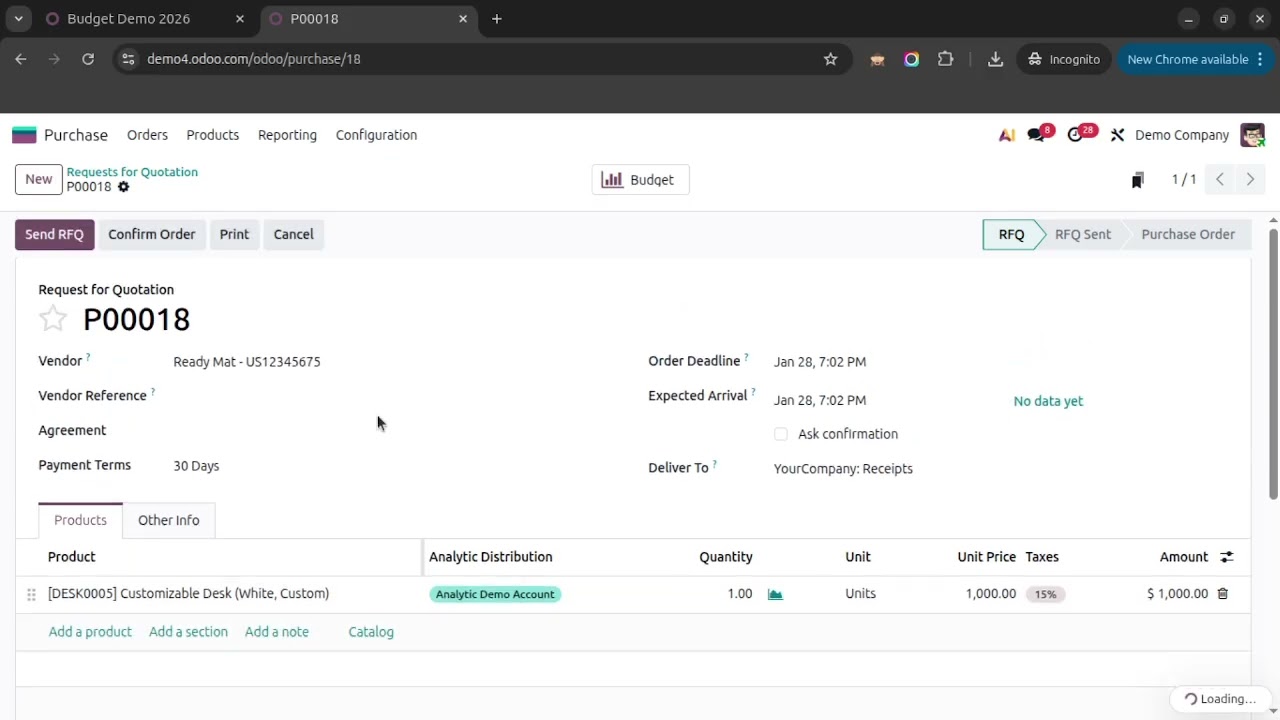Open the activities clock icon
This screenshot has width=1280, height=720.
coord(1076,135)
